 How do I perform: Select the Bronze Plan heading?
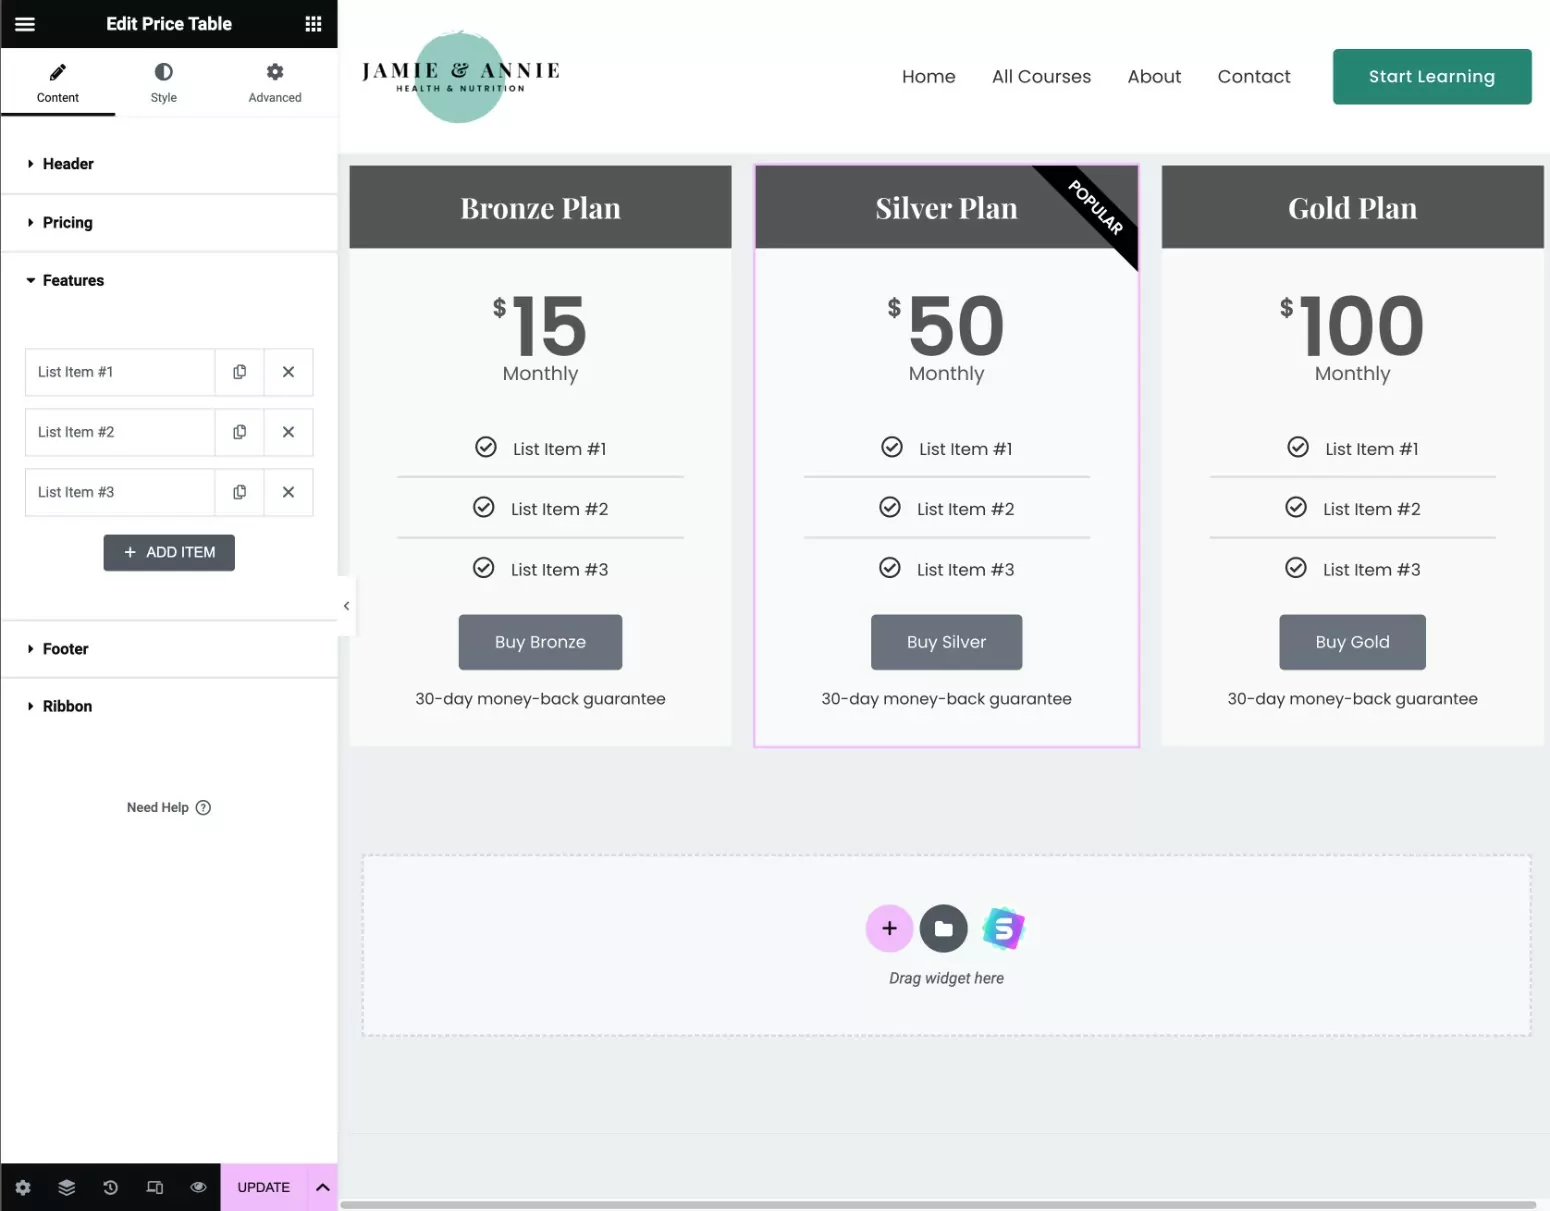tap(541, 208)
